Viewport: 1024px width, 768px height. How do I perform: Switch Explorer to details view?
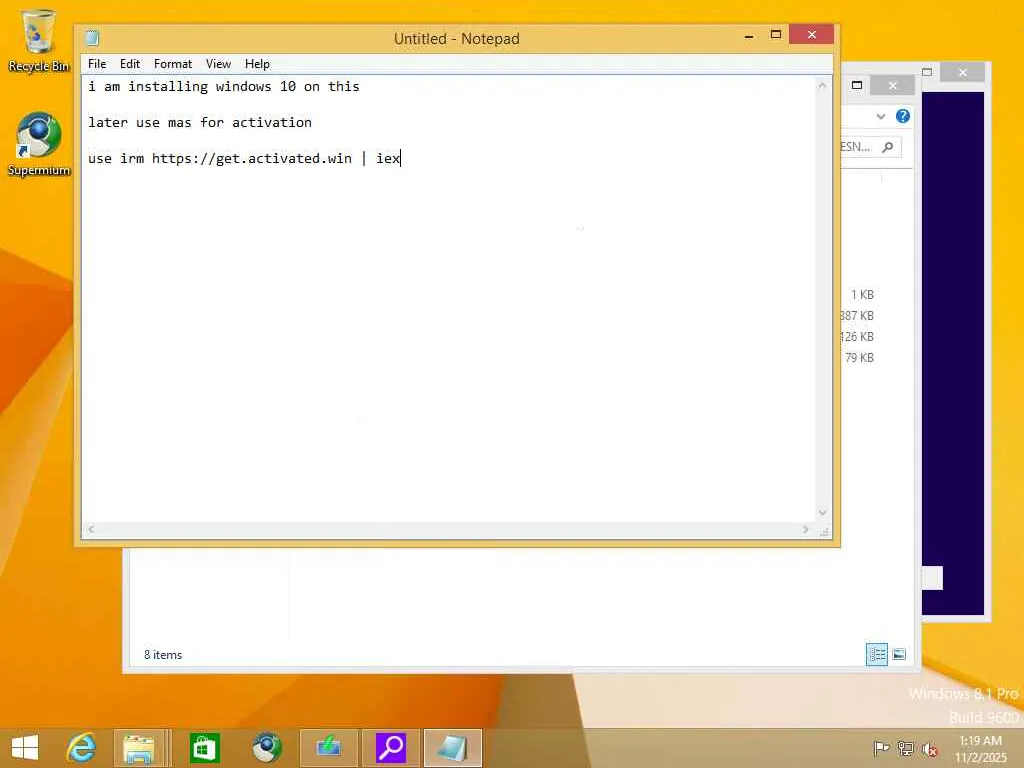point(877,654)
